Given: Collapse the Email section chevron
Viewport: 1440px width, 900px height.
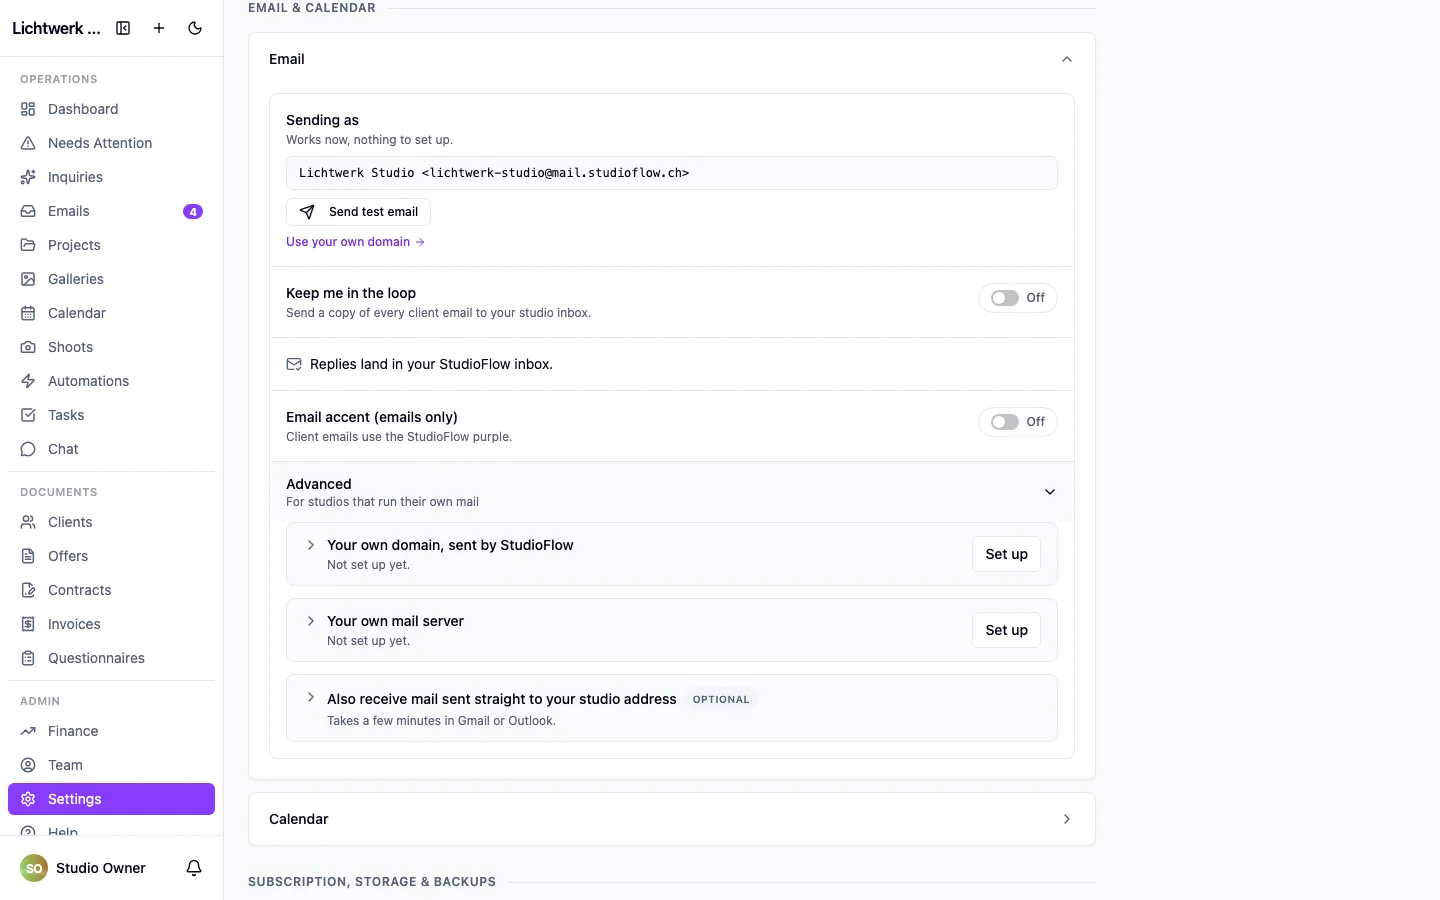Looking at the screenshot, I should (x=1067, y=59).
